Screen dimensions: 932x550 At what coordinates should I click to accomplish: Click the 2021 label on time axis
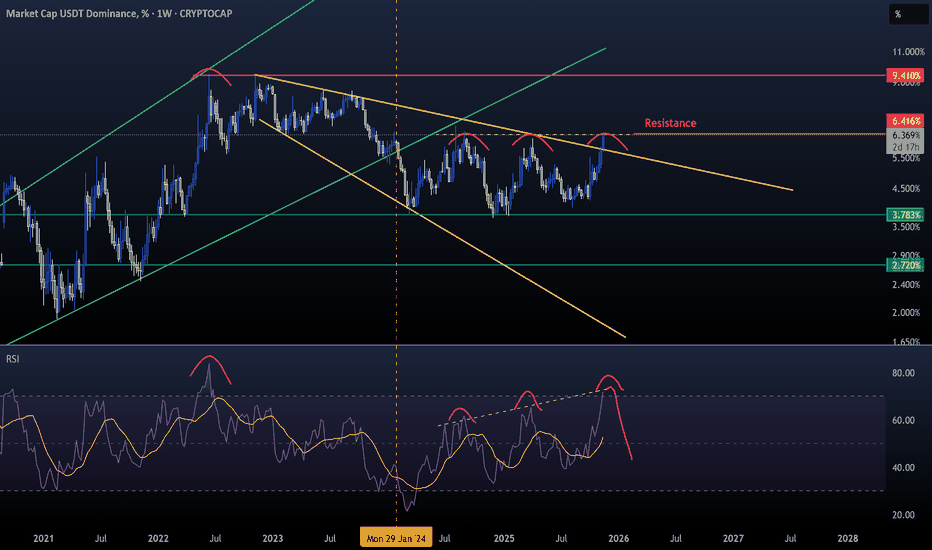pos(43,539)
